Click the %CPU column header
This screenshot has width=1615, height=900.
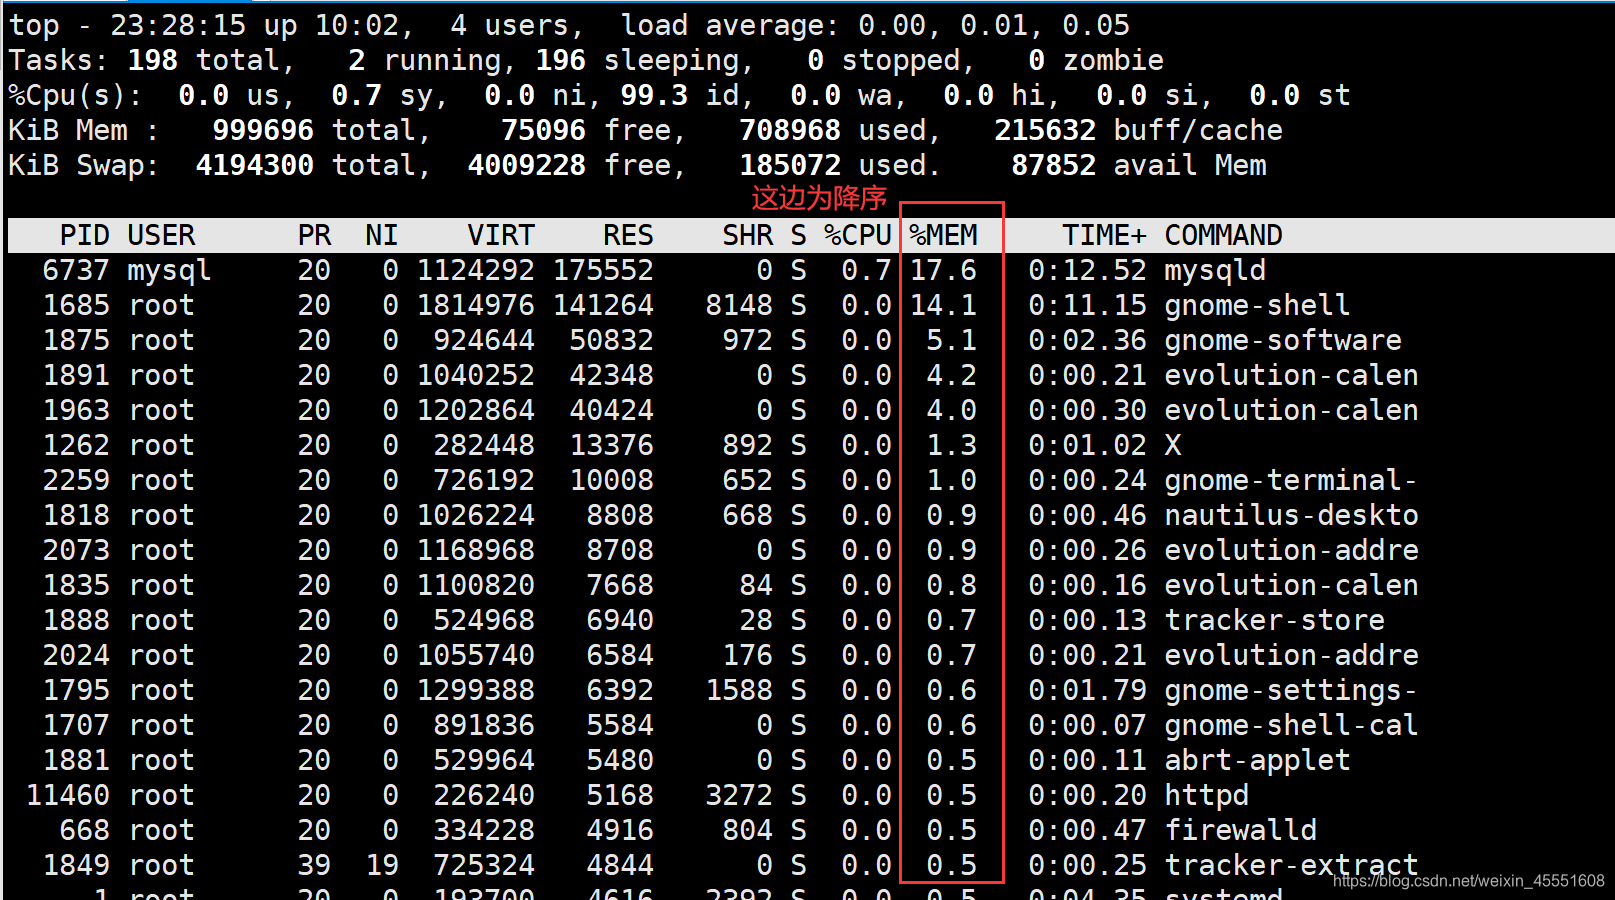tap(858, 235)
